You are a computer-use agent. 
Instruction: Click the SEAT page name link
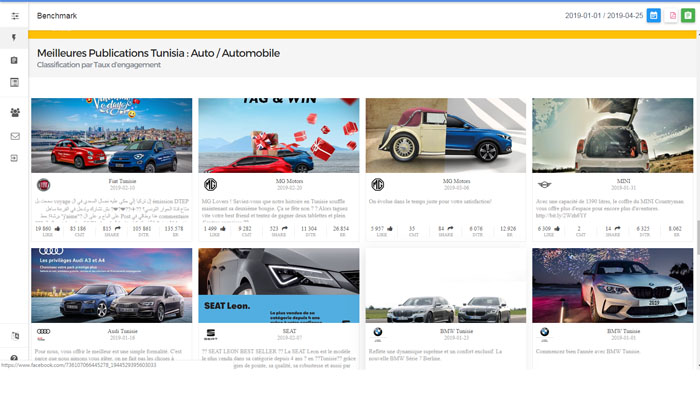pos(289,330)
